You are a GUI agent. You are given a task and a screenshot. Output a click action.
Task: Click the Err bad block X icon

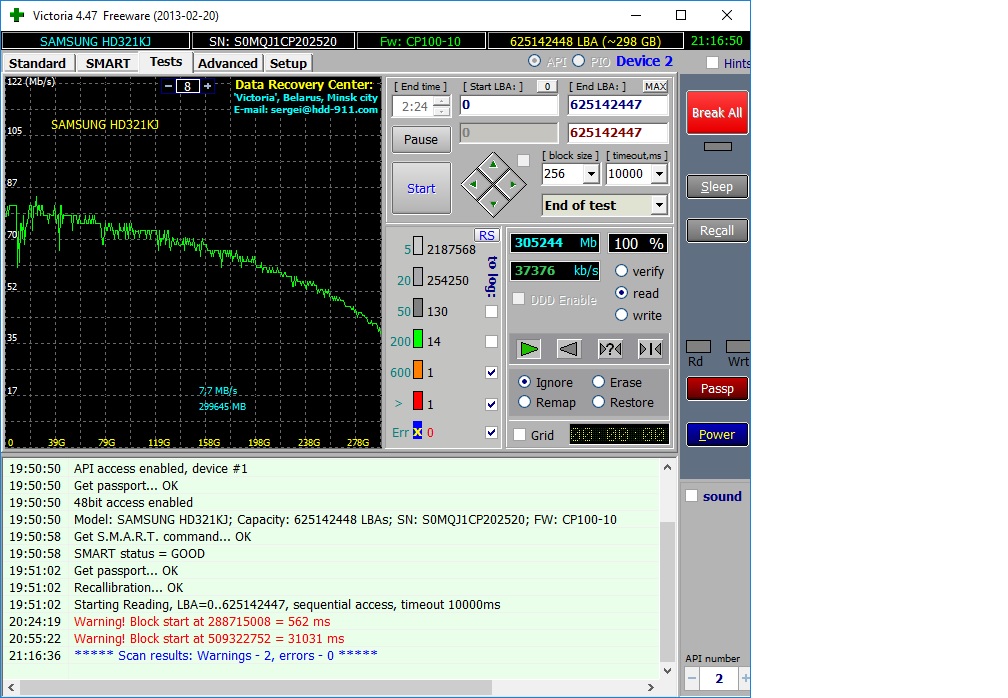point(418,432)
